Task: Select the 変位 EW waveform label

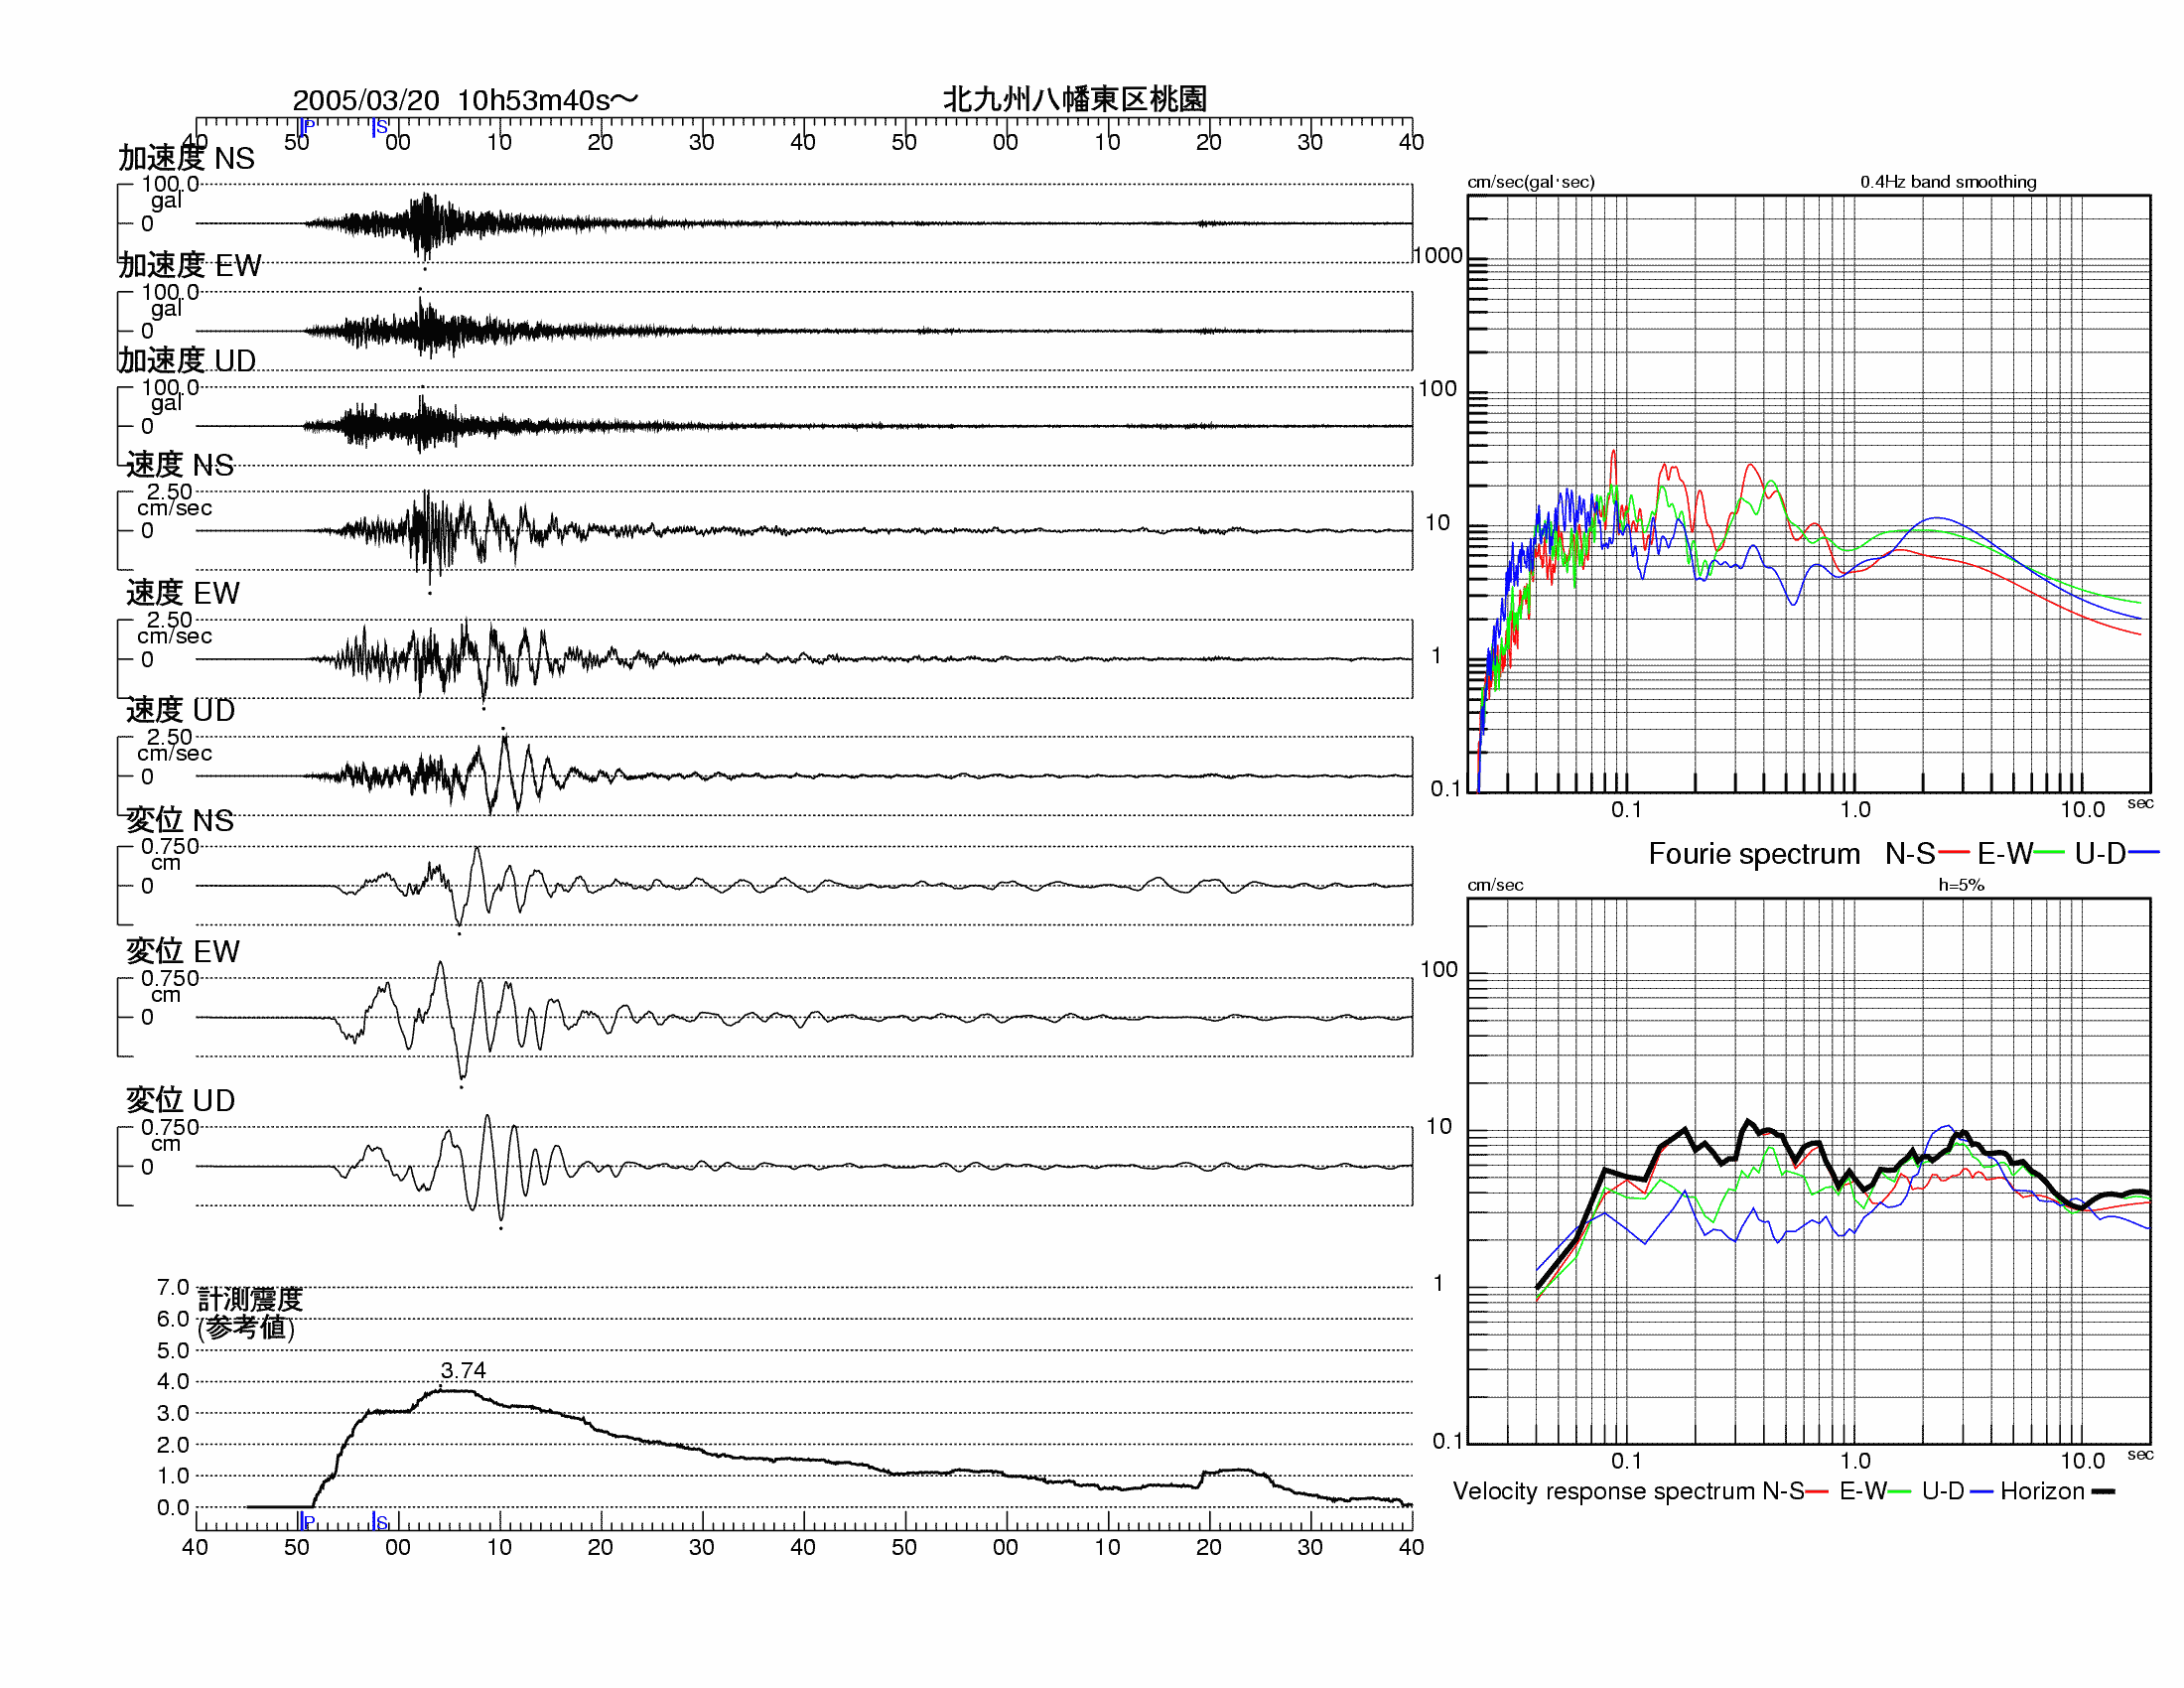Action: pyautogui.click(x=182, y=951)
